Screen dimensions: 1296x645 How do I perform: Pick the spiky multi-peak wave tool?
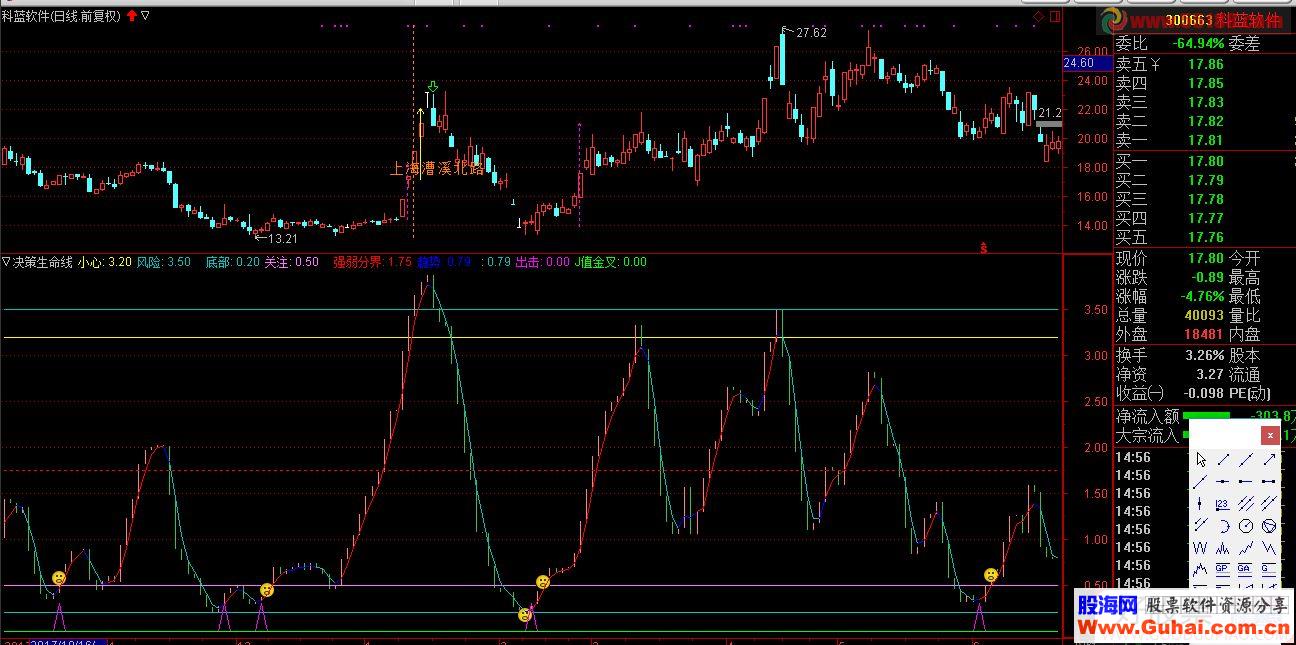tap(1222, 547)
